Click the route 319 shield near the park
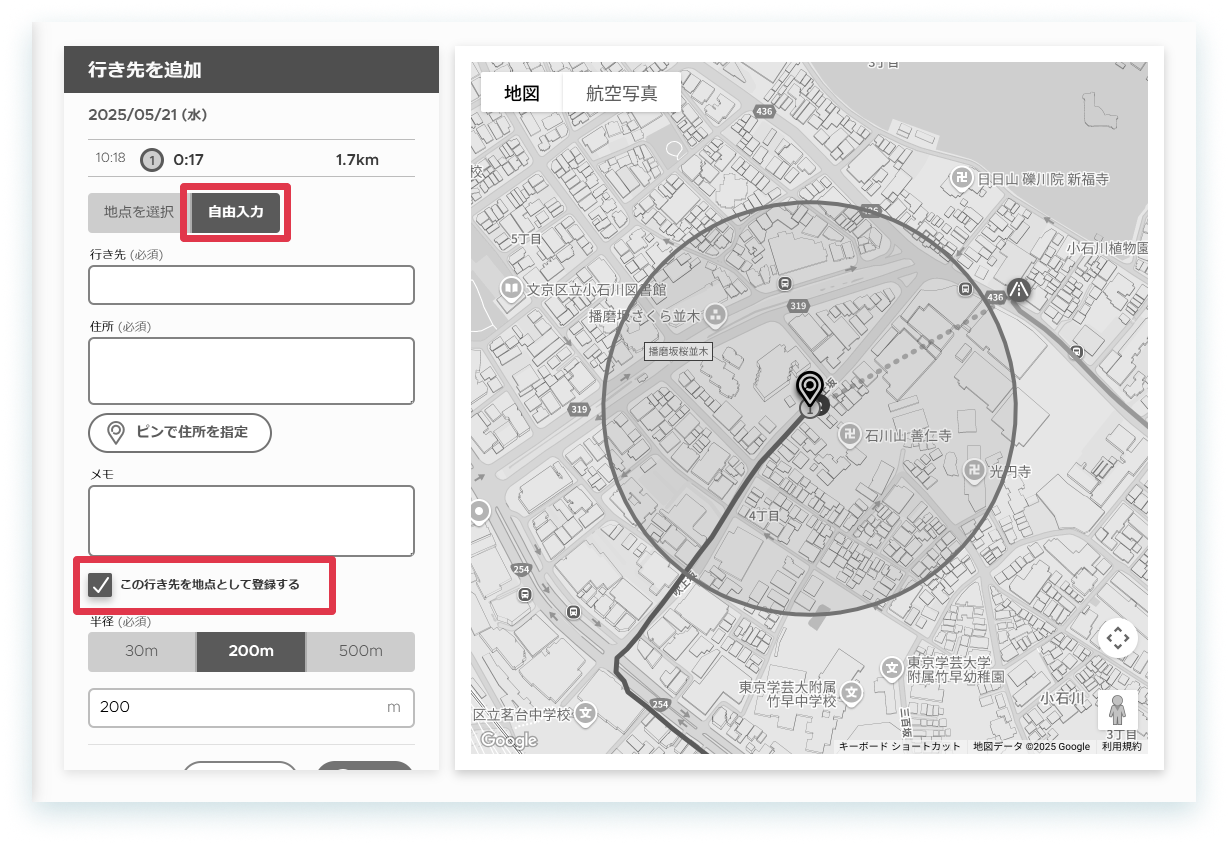The width and height of the screenshot is (1228, 844). (x=797, y=306)
